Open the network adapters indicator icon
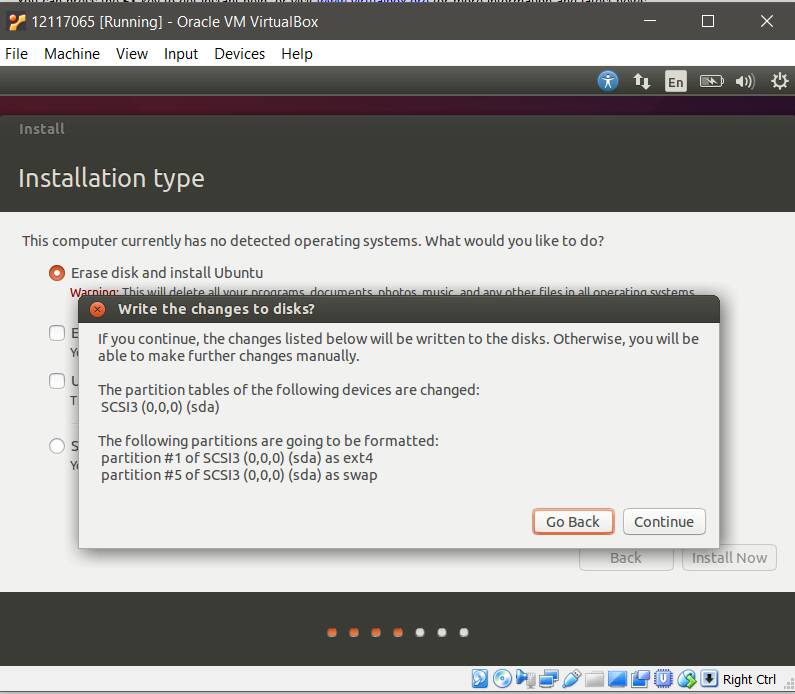This screenshot has height=694, width=795. click(548, 679)
